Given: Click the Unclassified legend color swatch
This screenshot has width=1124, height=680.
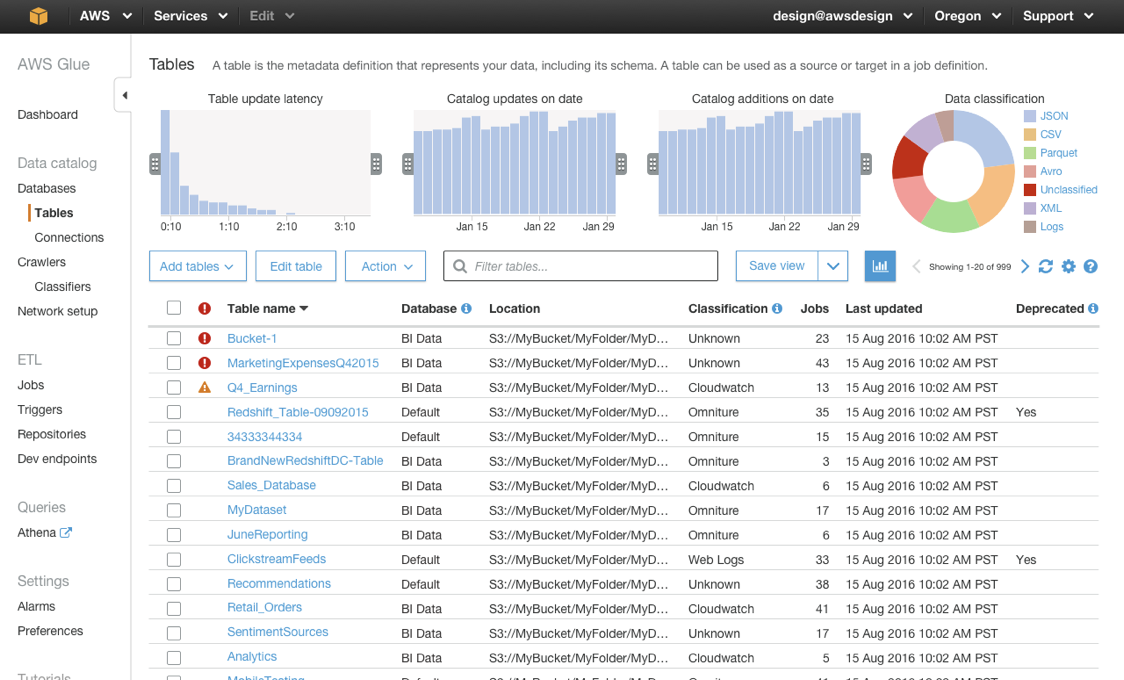Looking at the screenshot, I should pyautogui.click(x=1030, y=190).
